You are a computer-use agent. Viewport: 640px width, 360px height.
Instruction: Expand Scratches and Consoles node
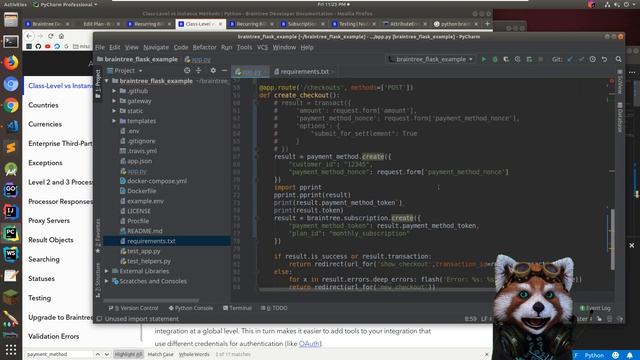click(x=107, y=281)
